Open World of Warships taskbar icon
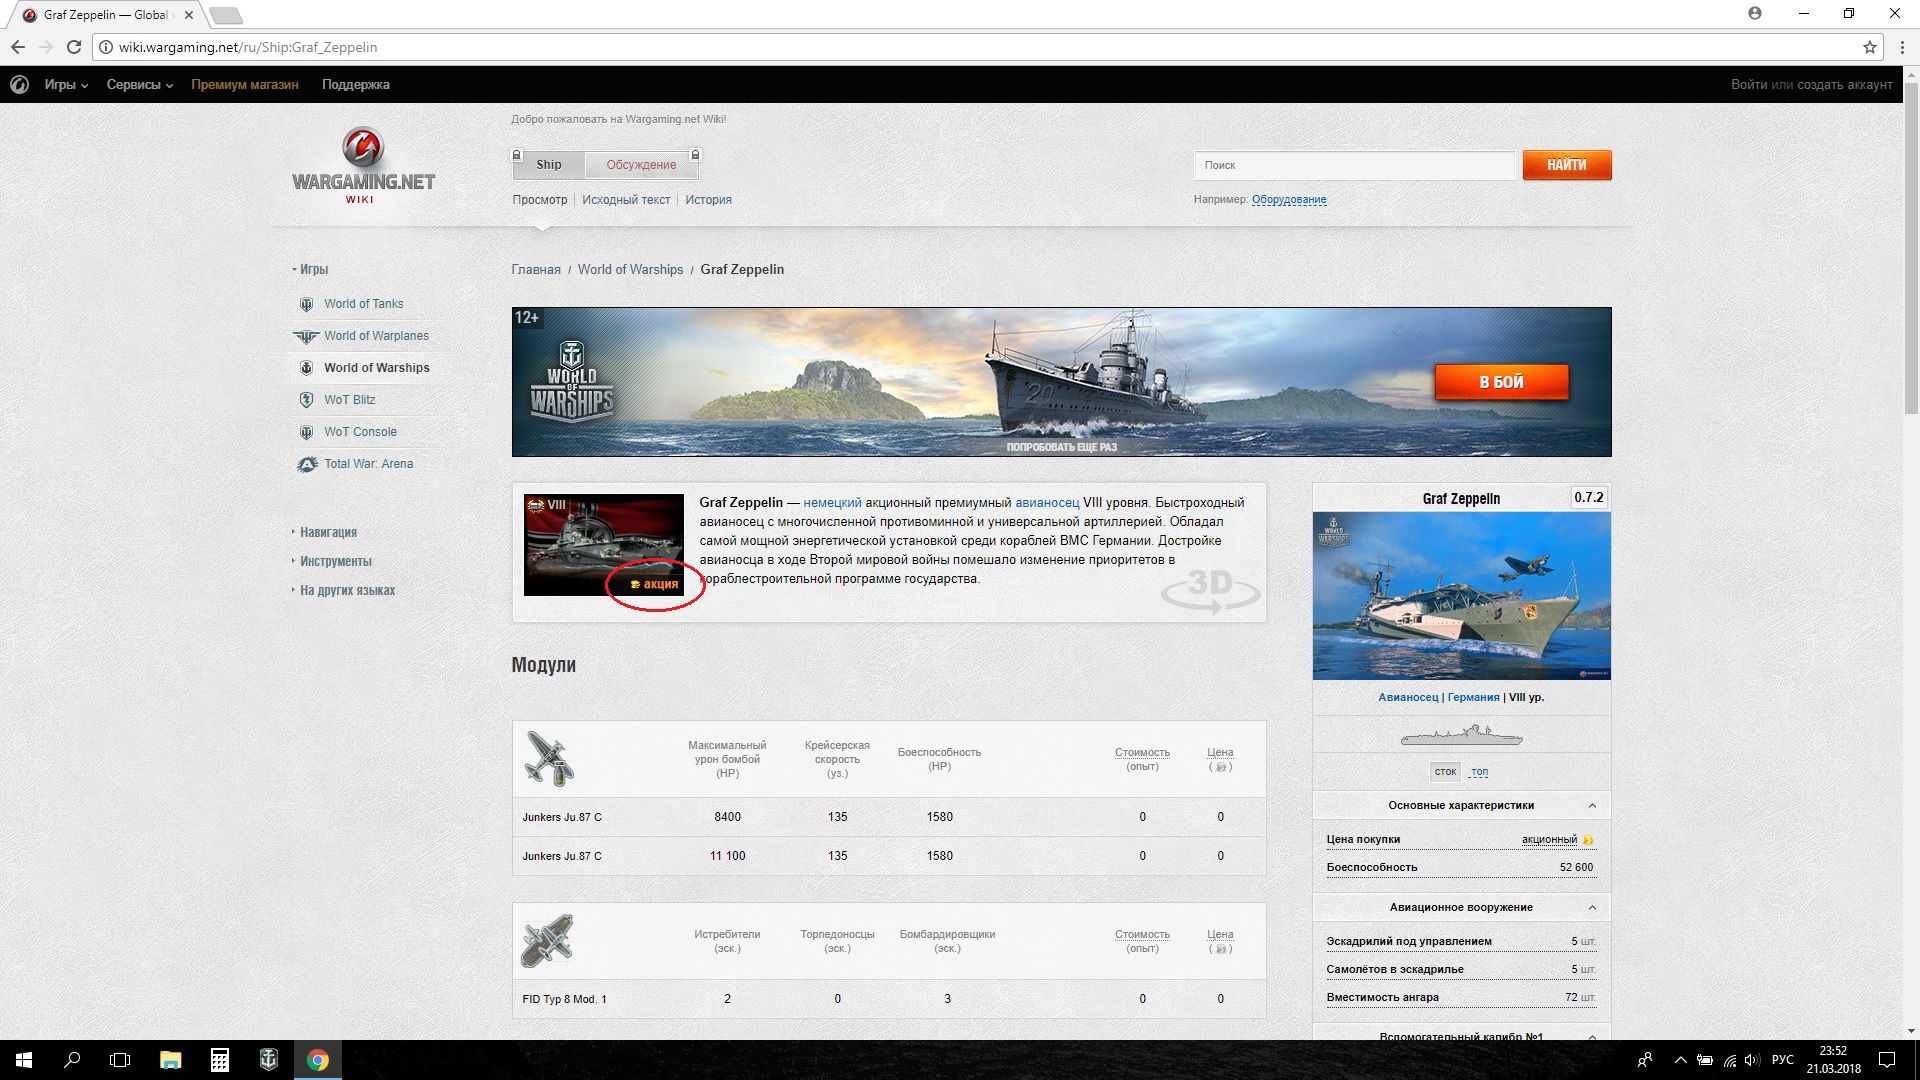Image resolution: width=1920 pixels, height=1080 pixels. 268,1060
